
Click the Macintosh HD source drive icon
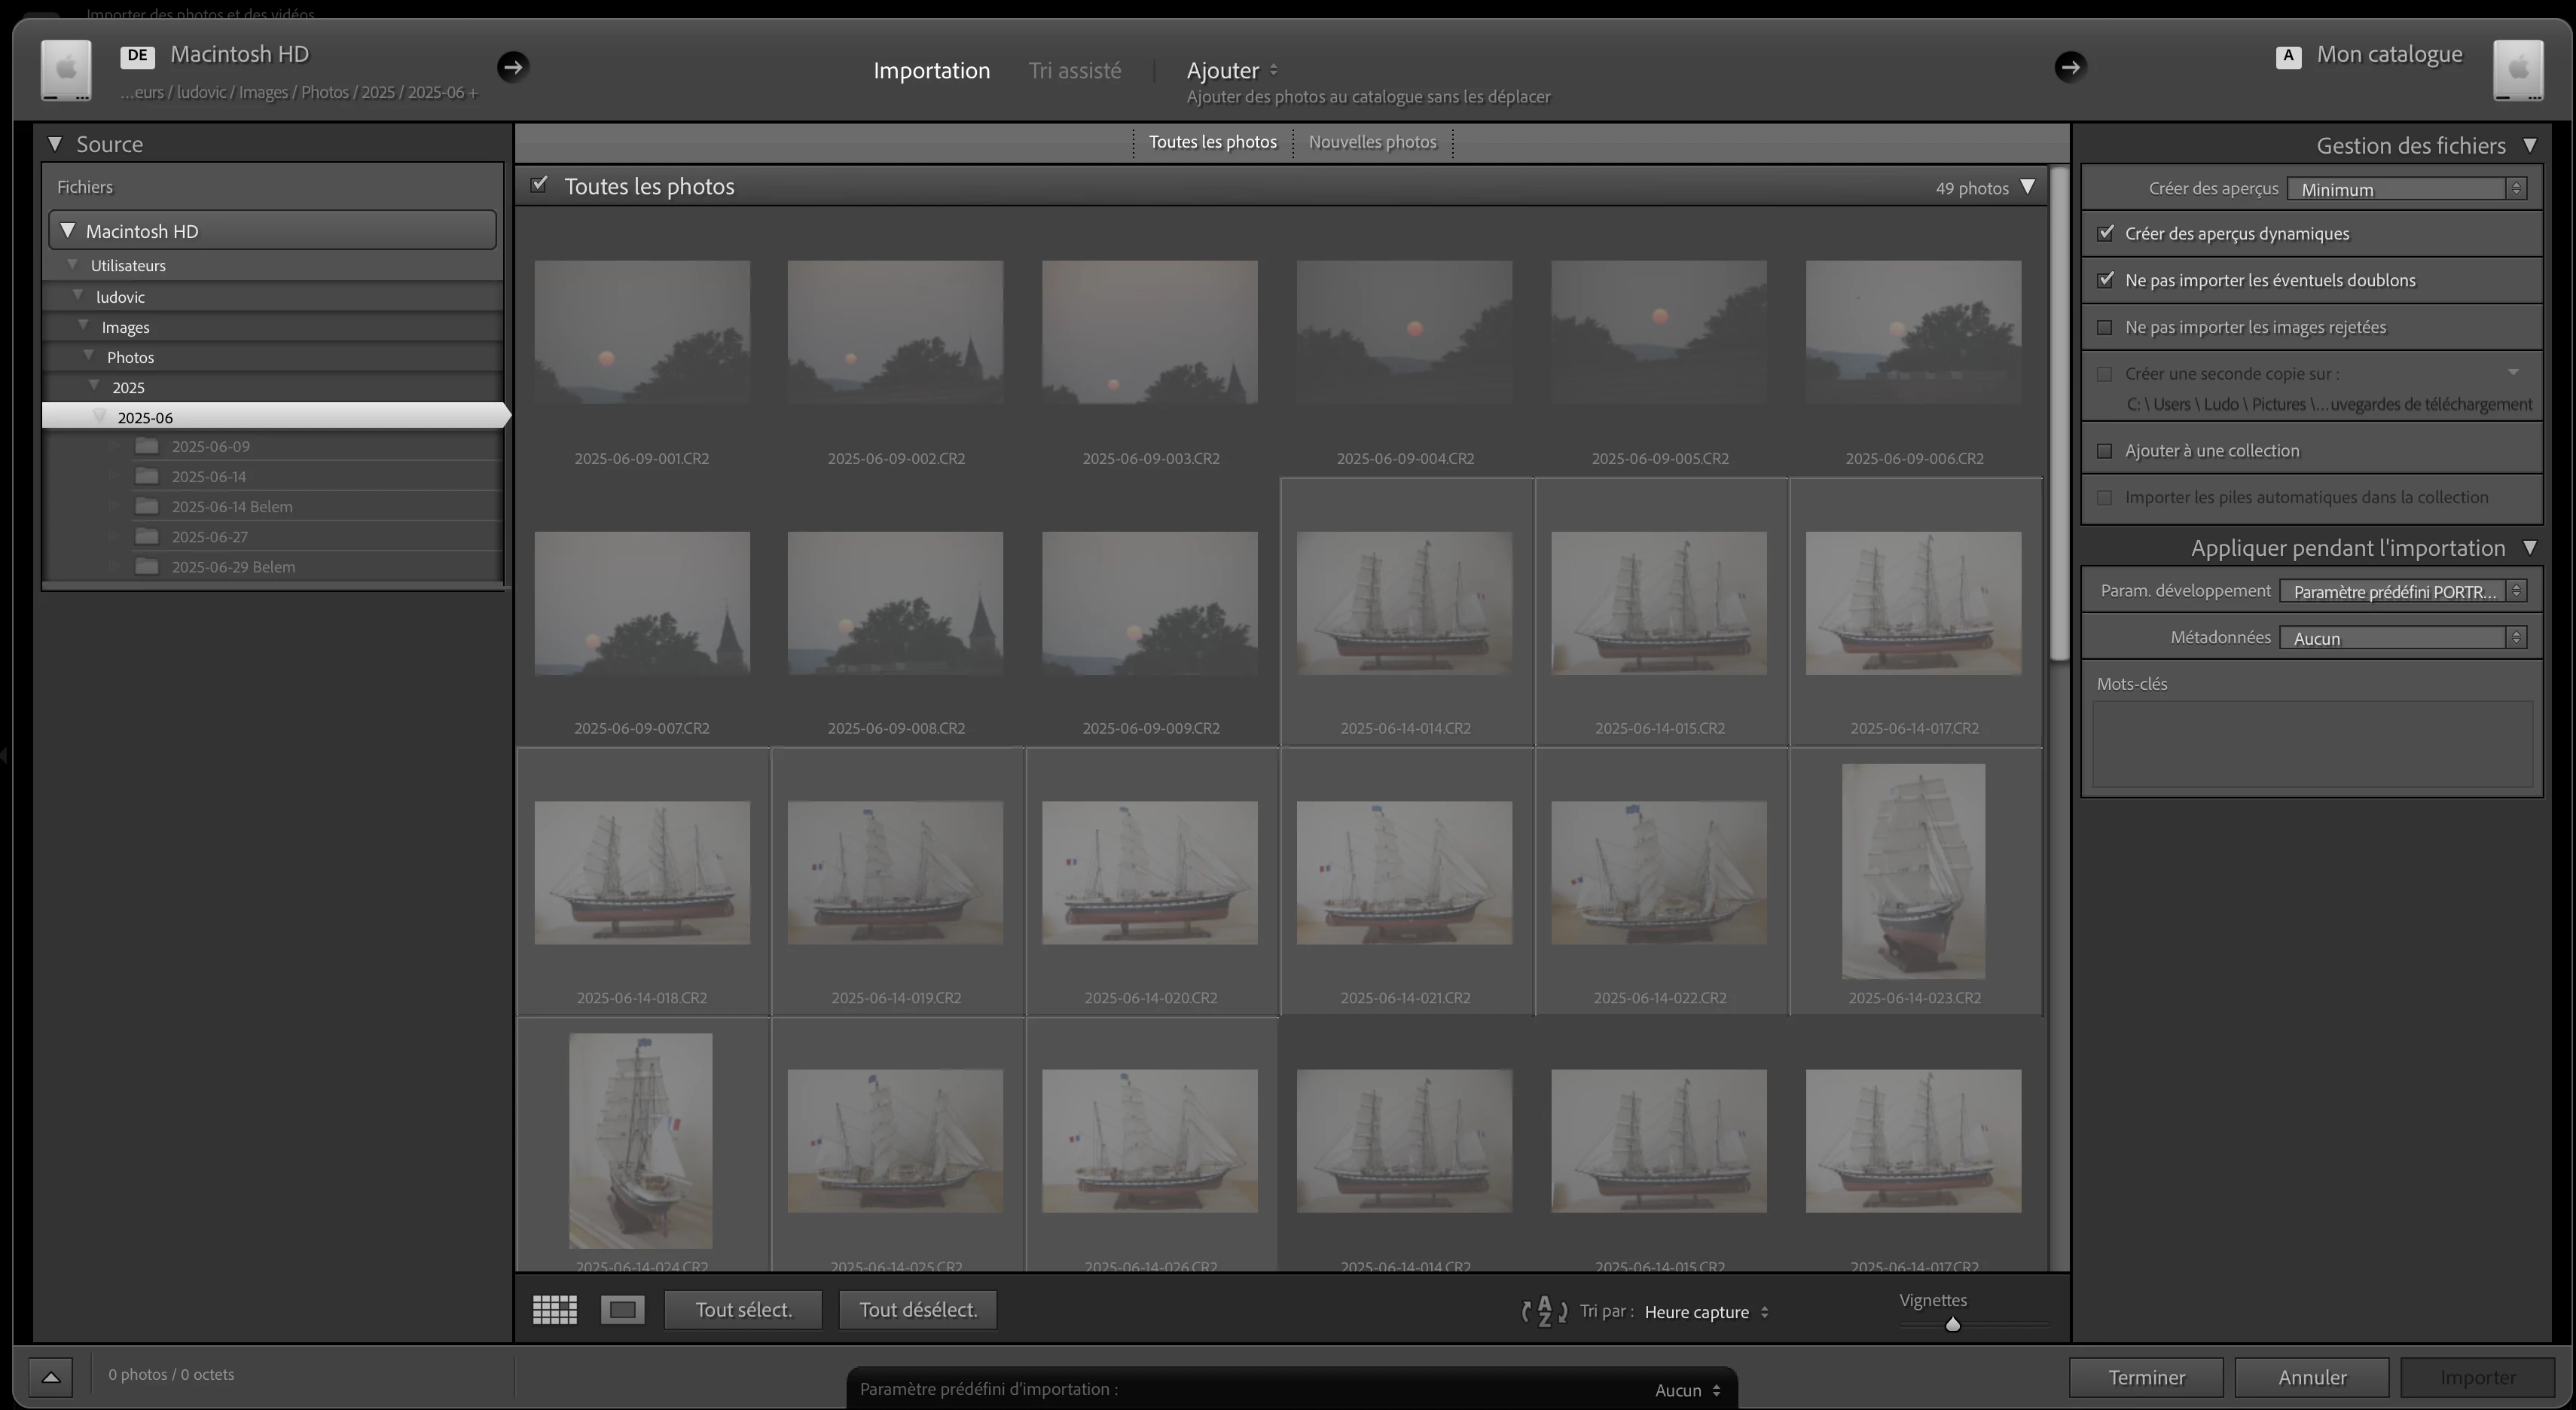(x=66, y=69)
